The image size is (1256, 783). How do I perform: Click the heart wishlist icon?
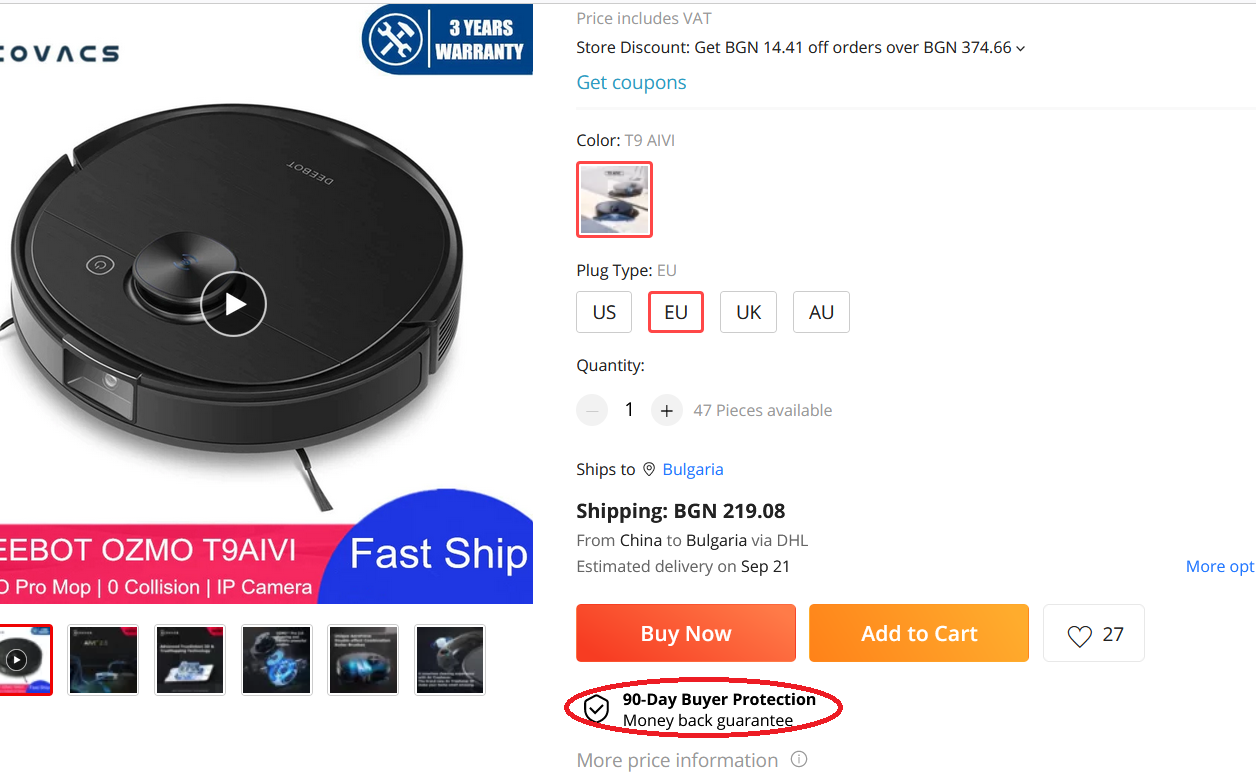click(x=1079, y=635)
